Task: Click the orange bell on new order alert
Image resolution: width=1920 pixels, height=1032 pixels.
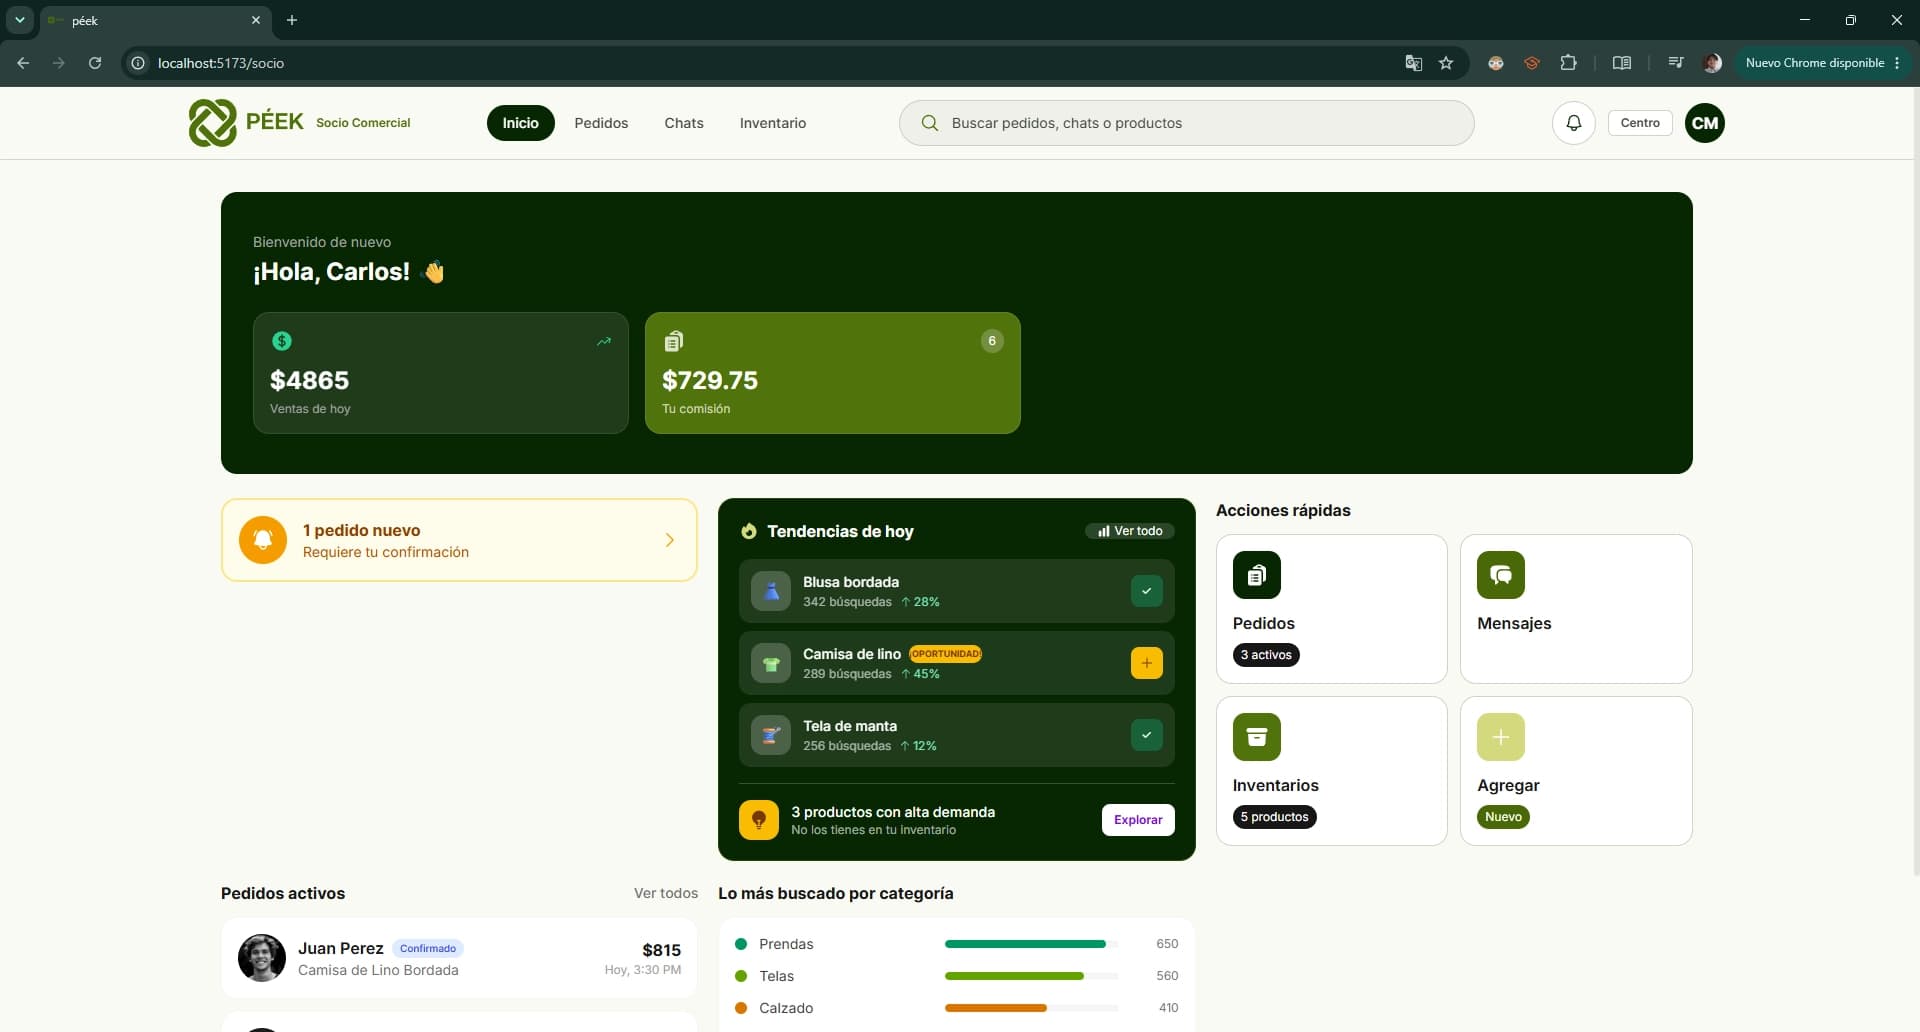Action: (x=263, y=540)
